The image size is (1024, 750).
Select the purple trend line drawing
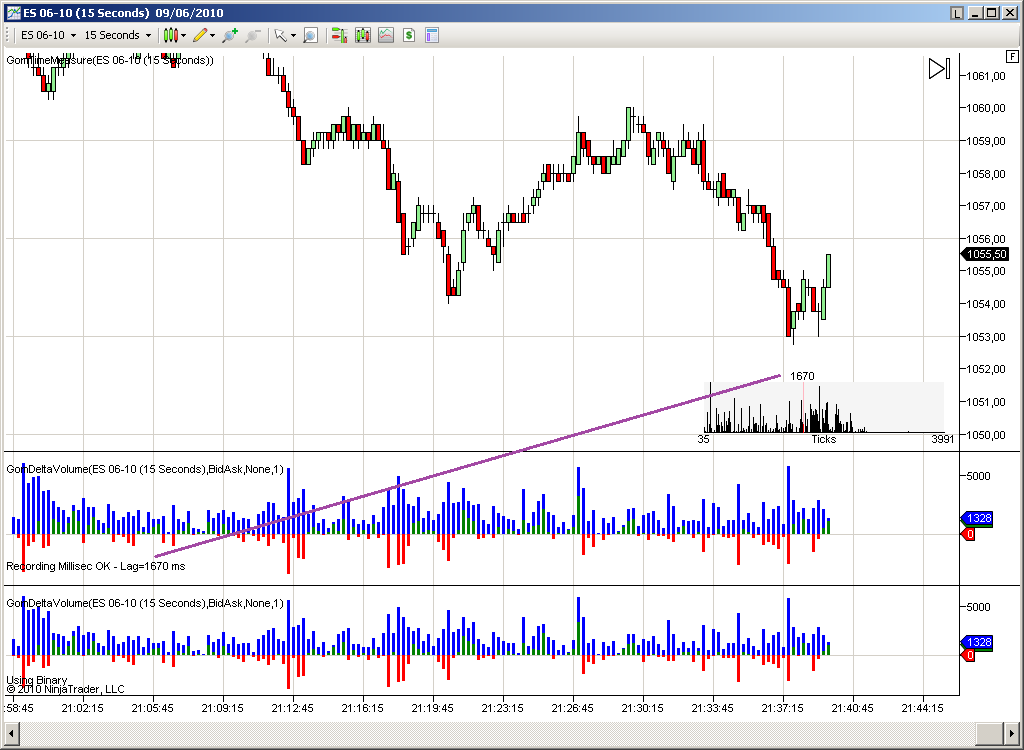coord(468,466)
